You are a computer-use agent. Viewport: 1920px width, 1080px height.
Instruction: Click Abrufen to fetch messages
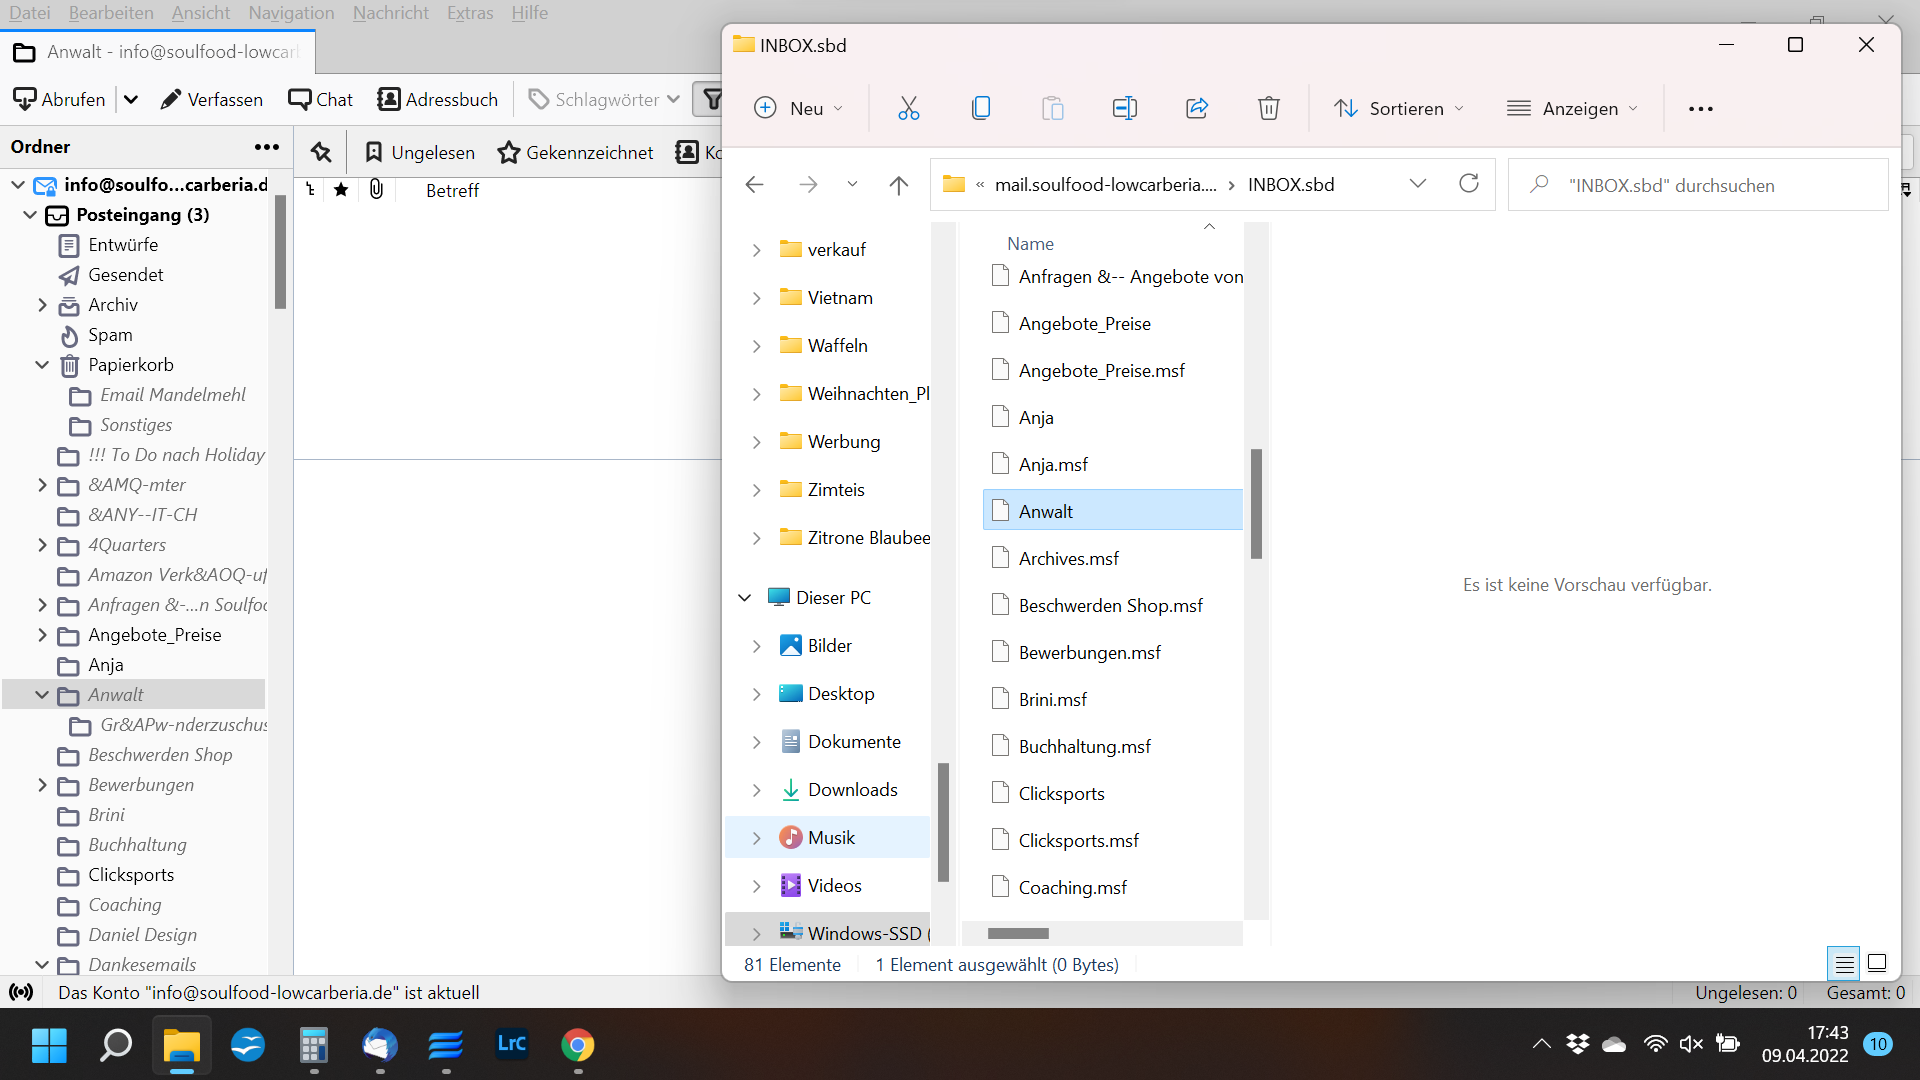[x=60, y=99]
